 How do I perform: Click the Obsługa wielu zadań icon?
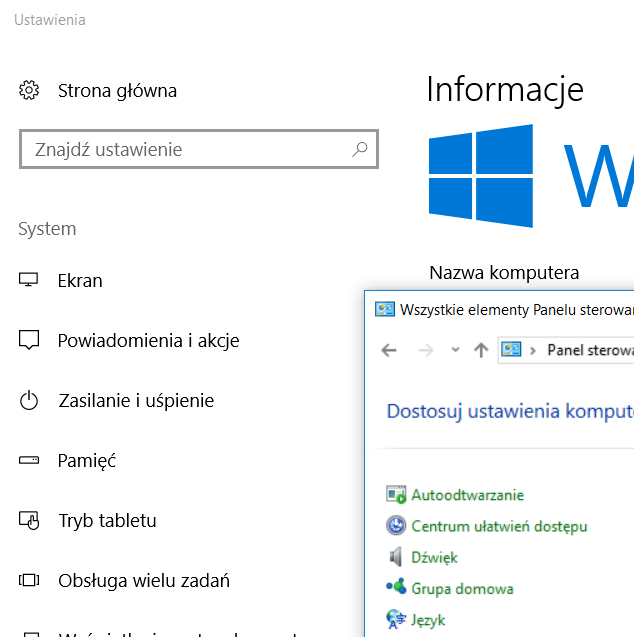pos(29,581)
